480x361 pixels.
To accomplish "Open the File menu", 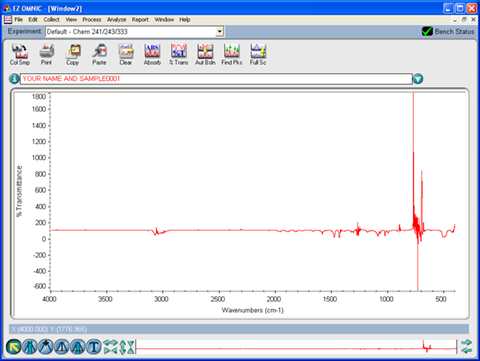I will coord(19,20).
